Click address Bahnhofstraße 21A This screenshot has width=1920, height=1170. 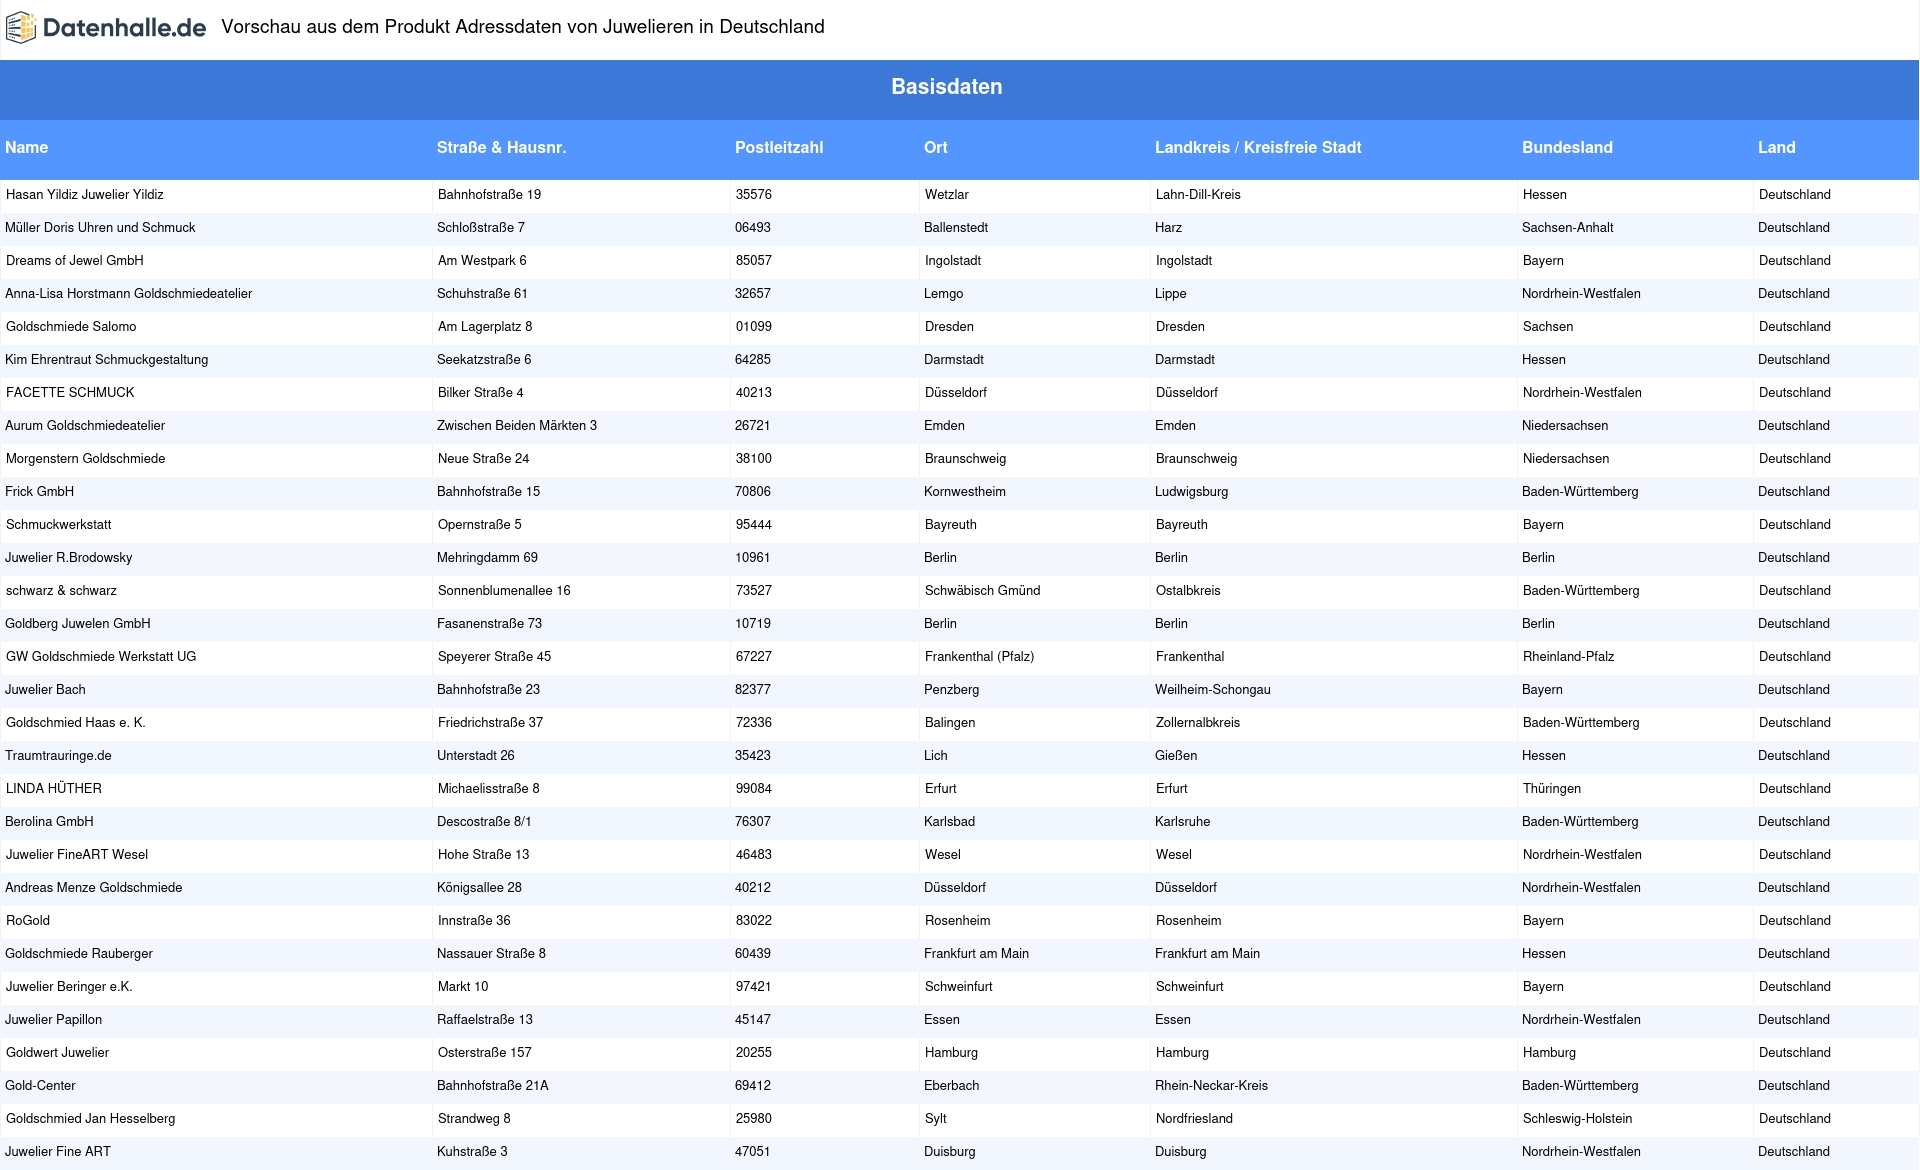tap(493, 1086)
